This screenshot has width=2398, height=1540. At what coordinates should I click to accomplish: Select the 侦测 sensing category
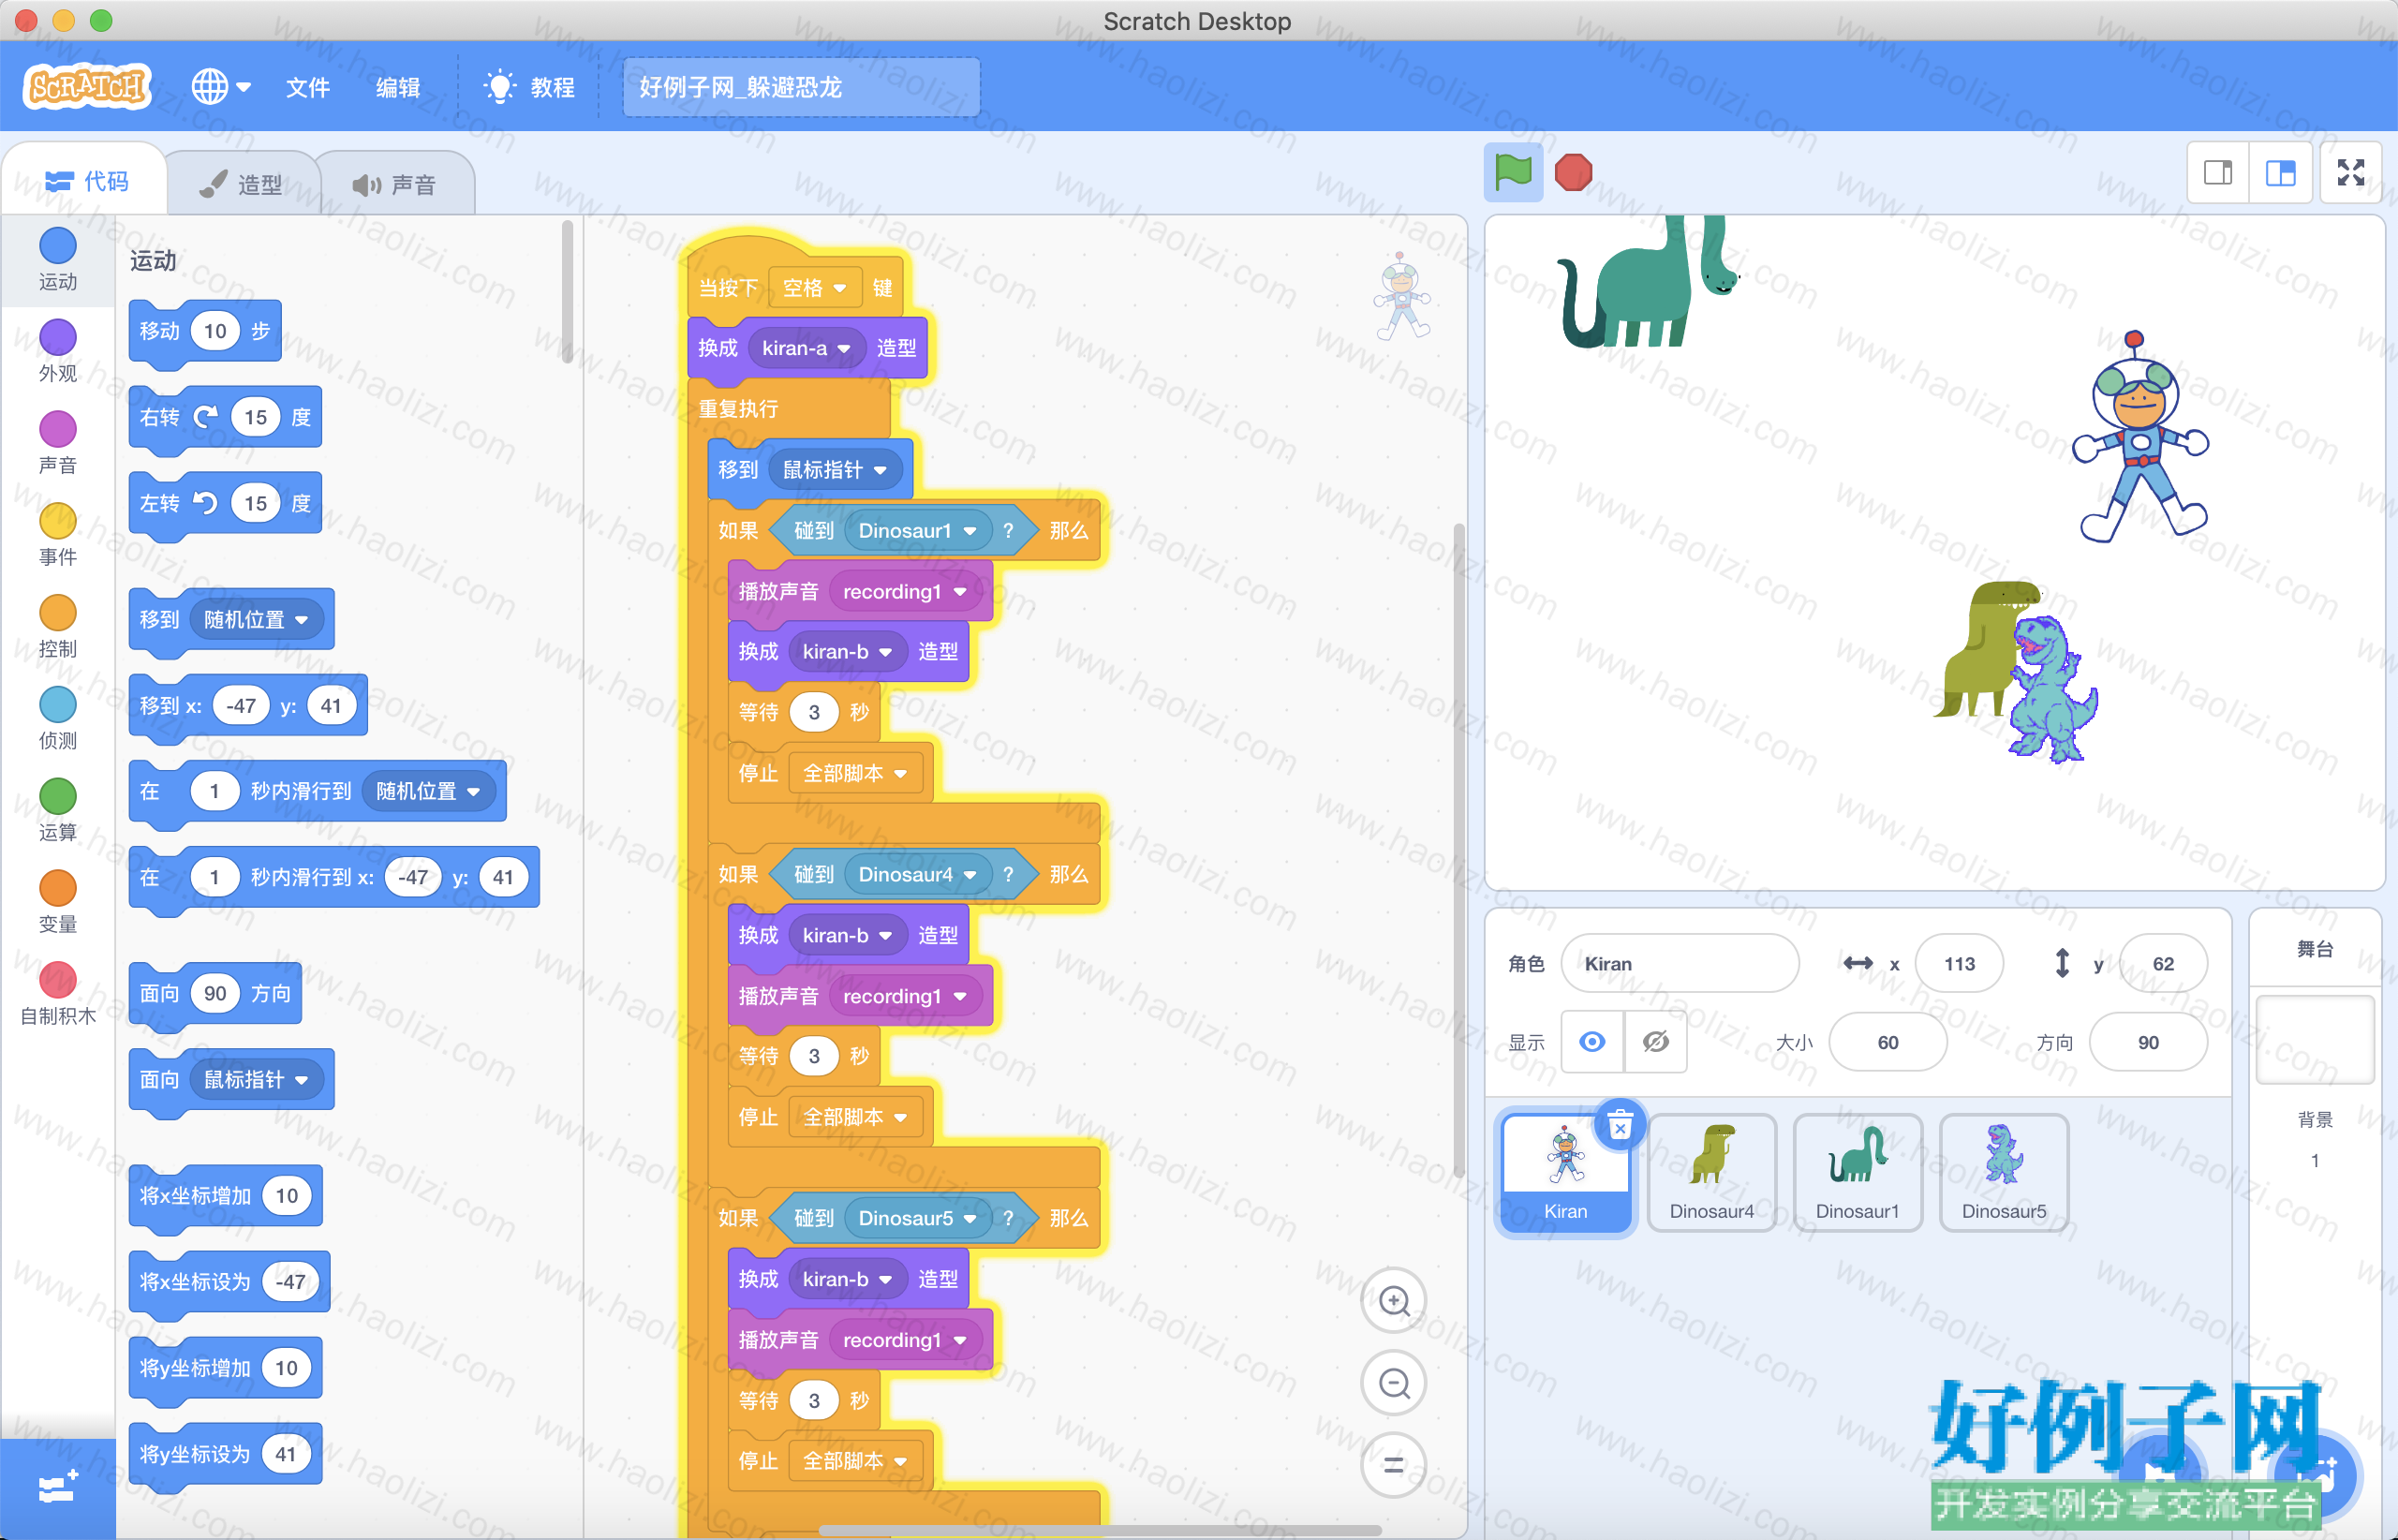[x=57, y=719]
